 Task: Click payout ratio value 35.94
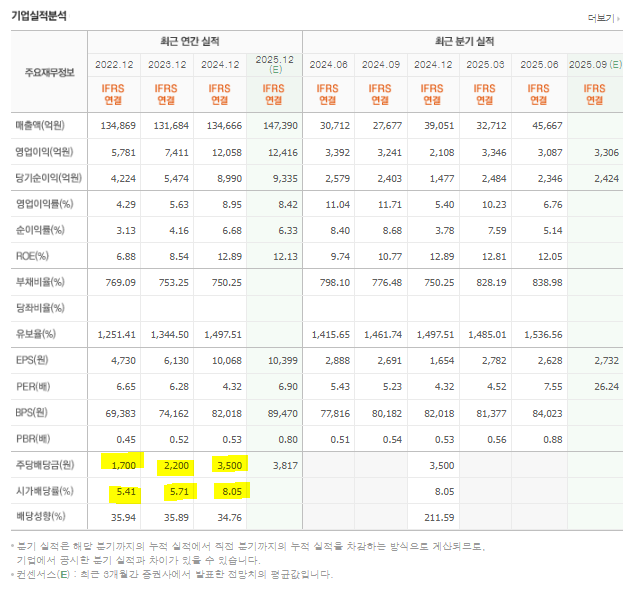point(123,518)
